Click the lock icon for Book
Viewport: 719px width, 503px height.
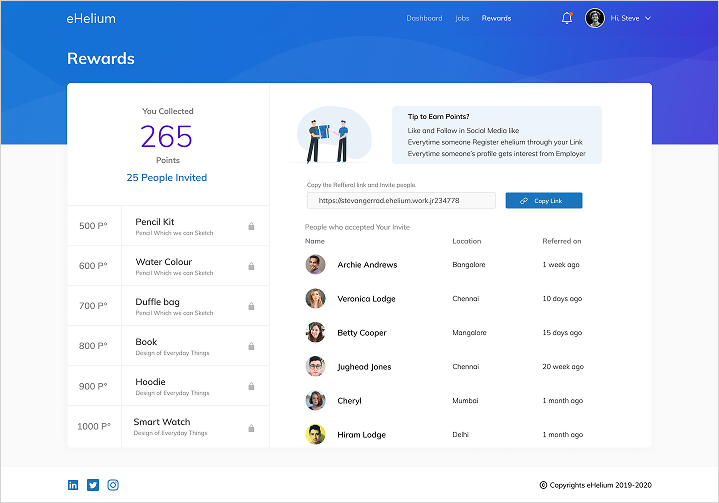tap(251, 346)
